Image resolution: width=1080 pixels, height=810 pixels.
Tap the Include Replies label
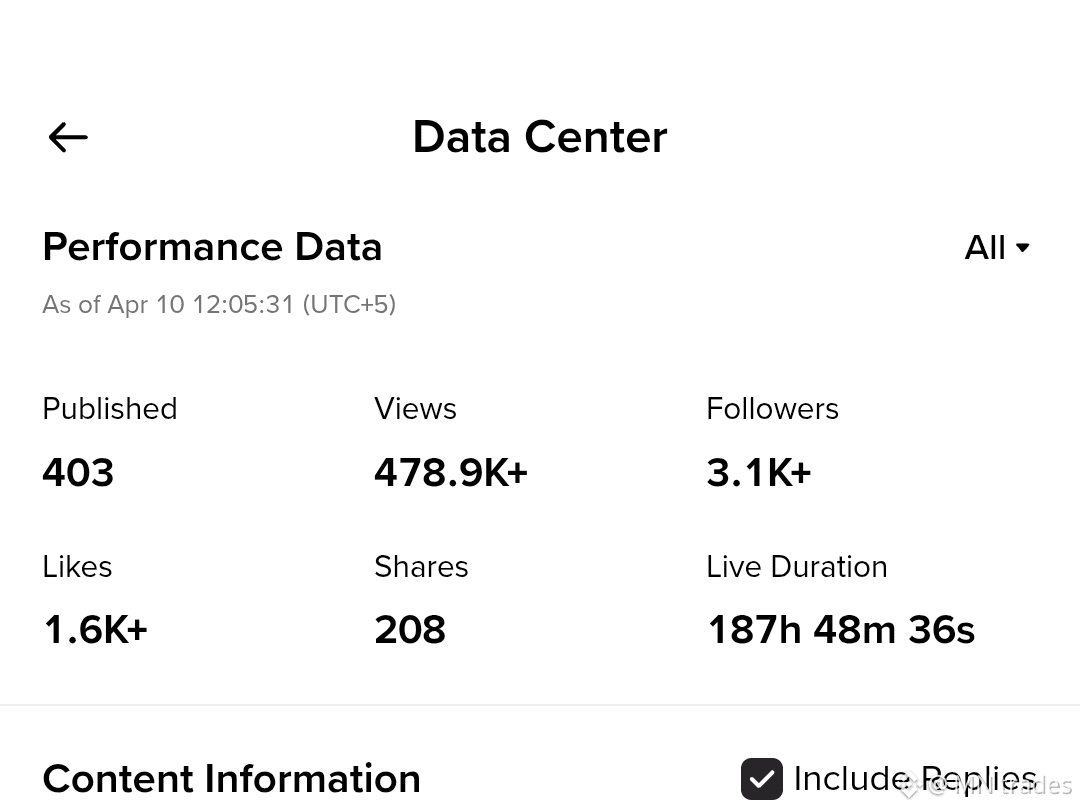[x=915, y=779]
